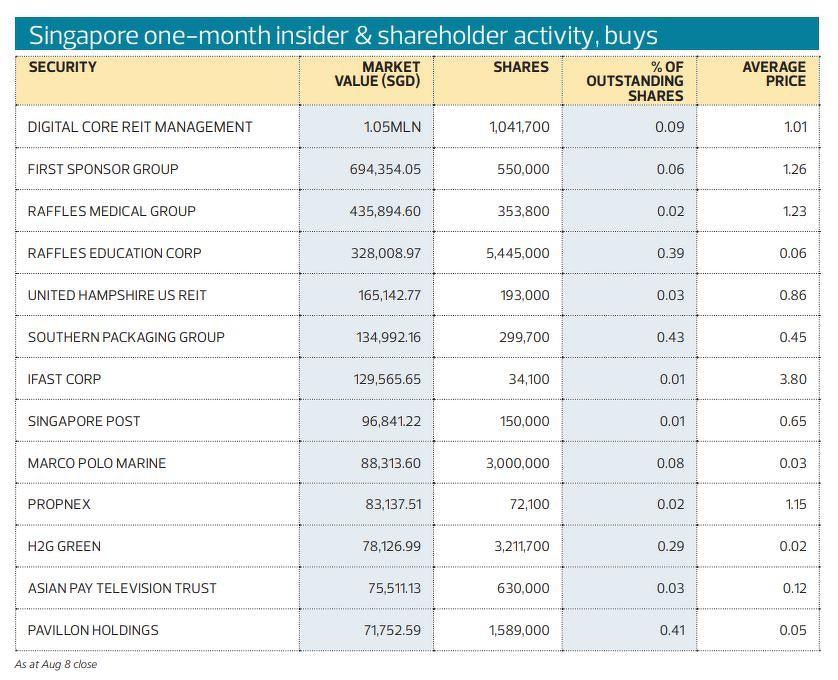This screenshot has height=680, width=838.
Task: Click the table title about insider buys
Action: point(342,35)
